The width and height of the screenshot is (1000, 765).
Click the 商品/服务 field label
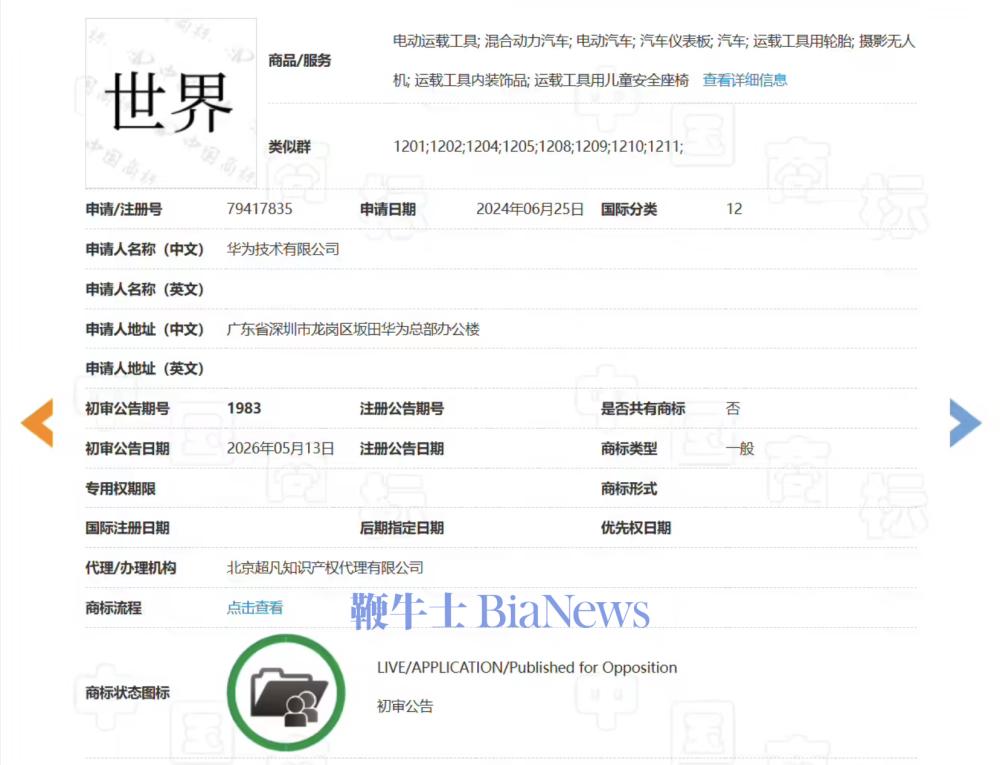tap(300, 61)
